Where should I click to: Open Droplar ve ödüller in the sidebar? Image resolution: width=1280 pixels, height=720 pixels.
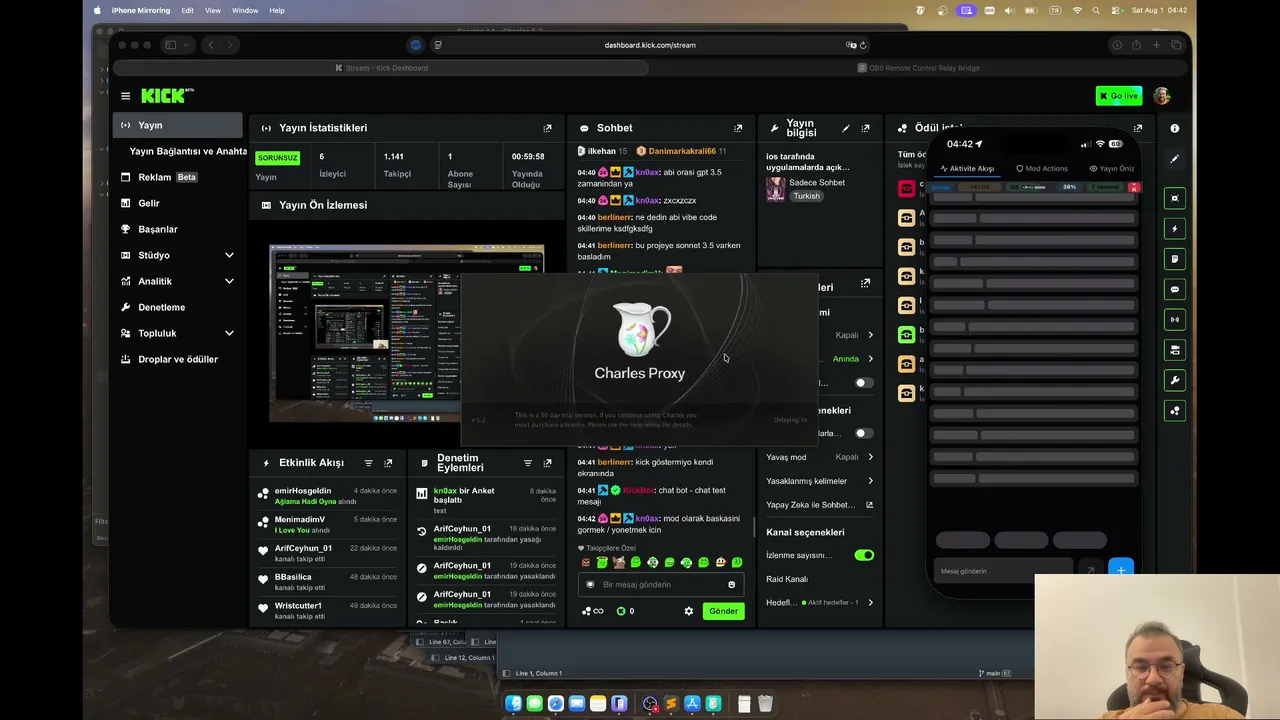tap(178, 359)
